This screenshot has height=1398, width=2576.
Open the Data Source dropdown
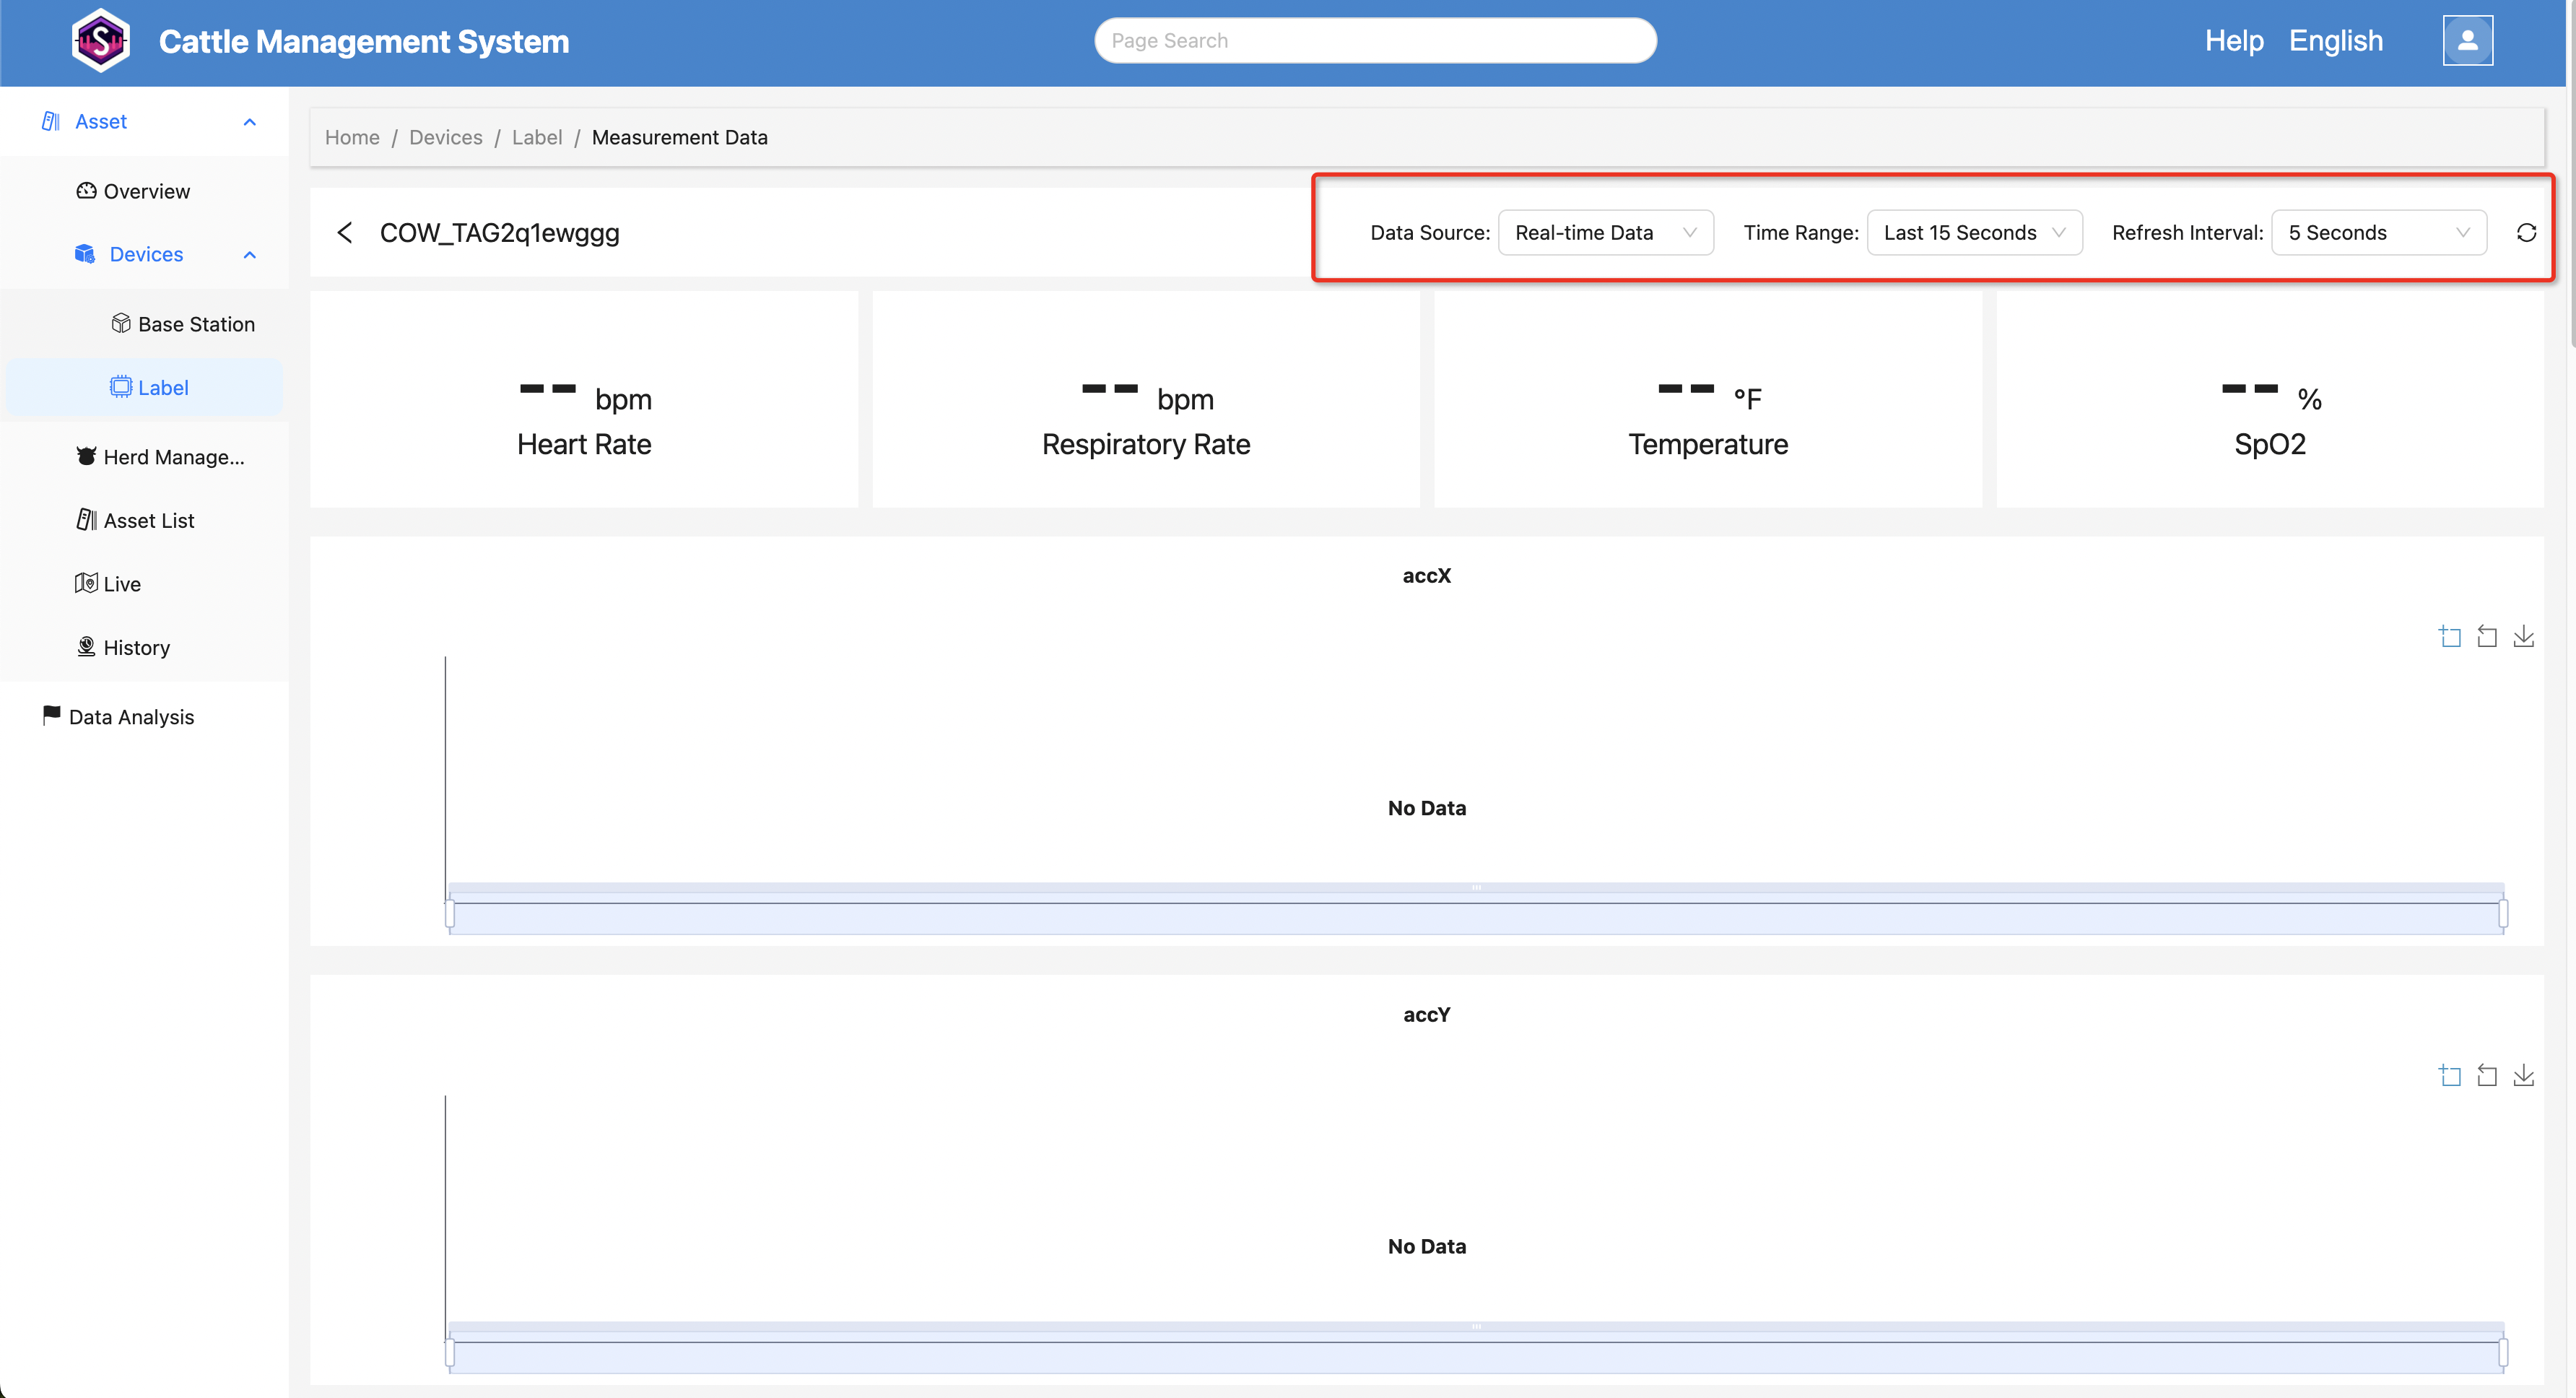point(1605,233)
